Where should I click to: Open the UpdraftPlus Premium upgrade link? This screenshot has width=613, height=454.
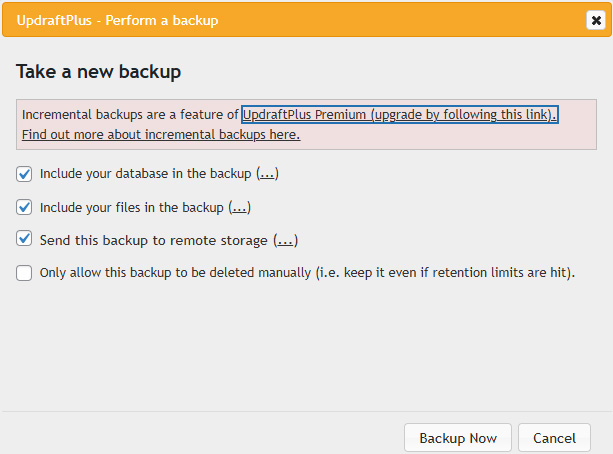pyautogui.click(x=399, y=115)
